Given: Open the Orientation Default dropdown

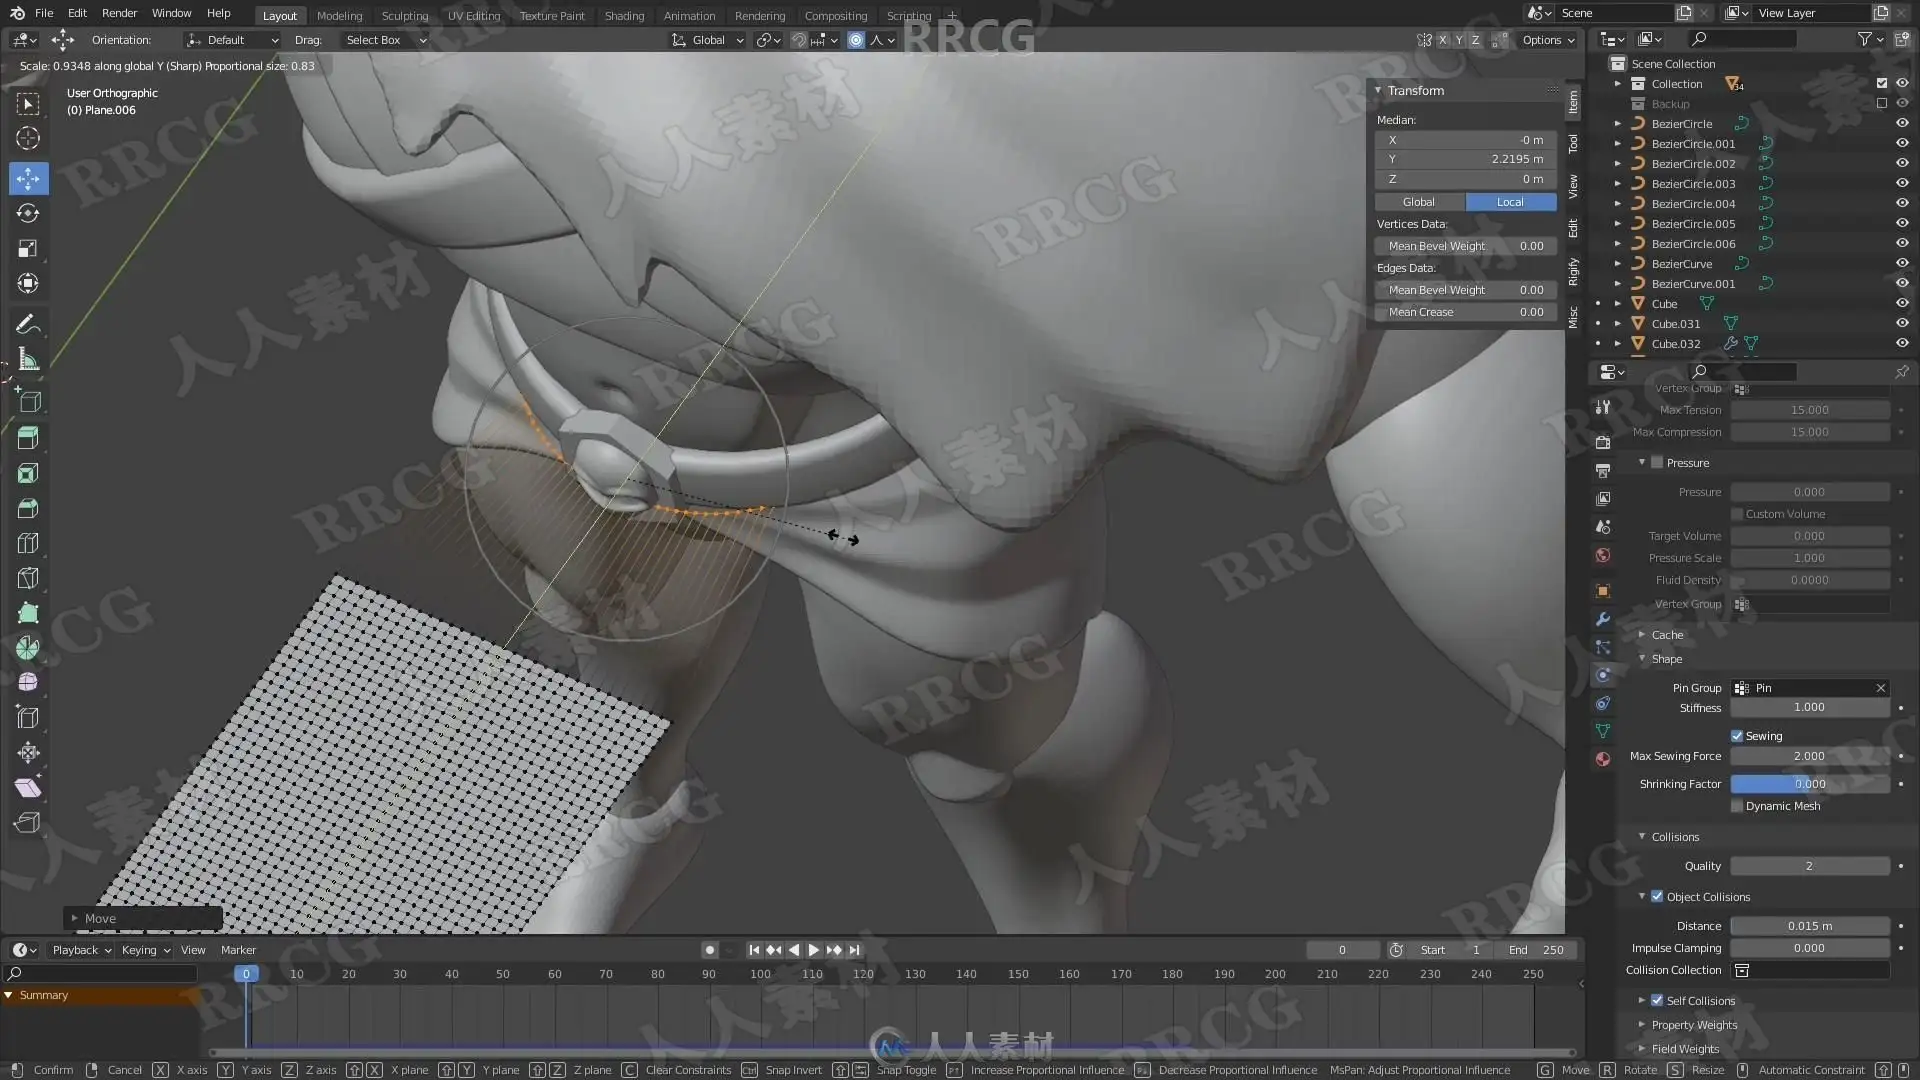Looking at the screenshot, I should 232,40.
